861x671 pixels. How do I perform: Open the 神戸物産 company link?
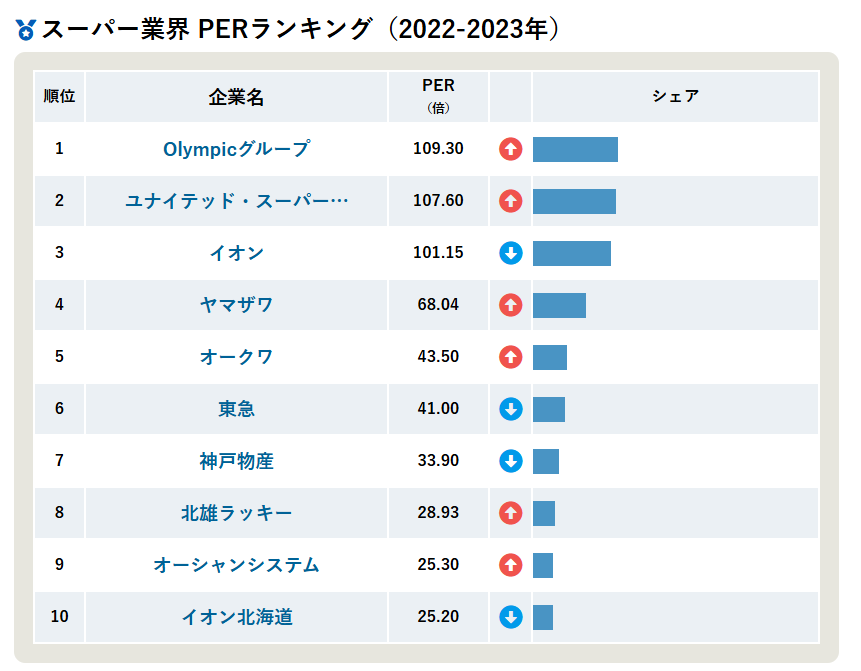click(x=236, y=461)
